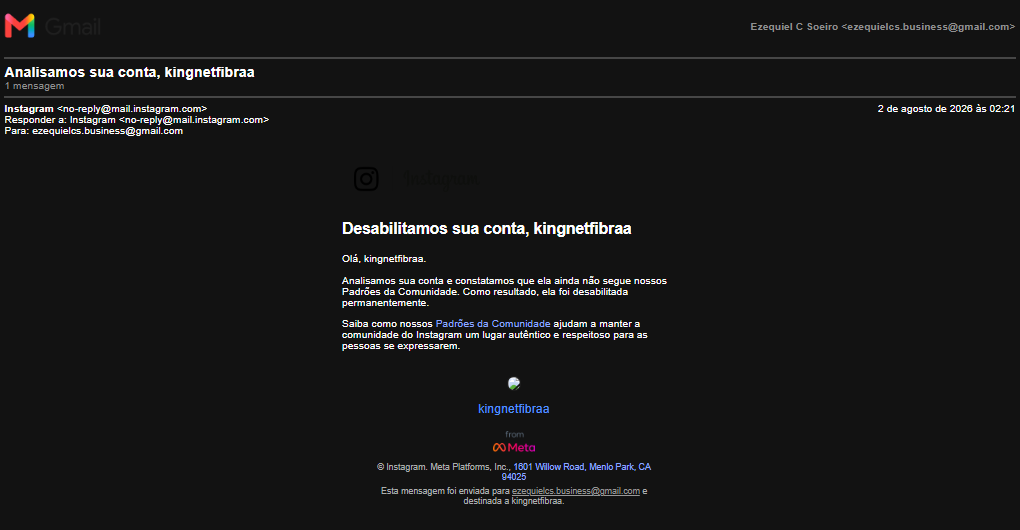Click the heading 'Desabilitamos sua conta, kingnetfibraa'
The image size is (1020, 530).
tap(487, 228)
